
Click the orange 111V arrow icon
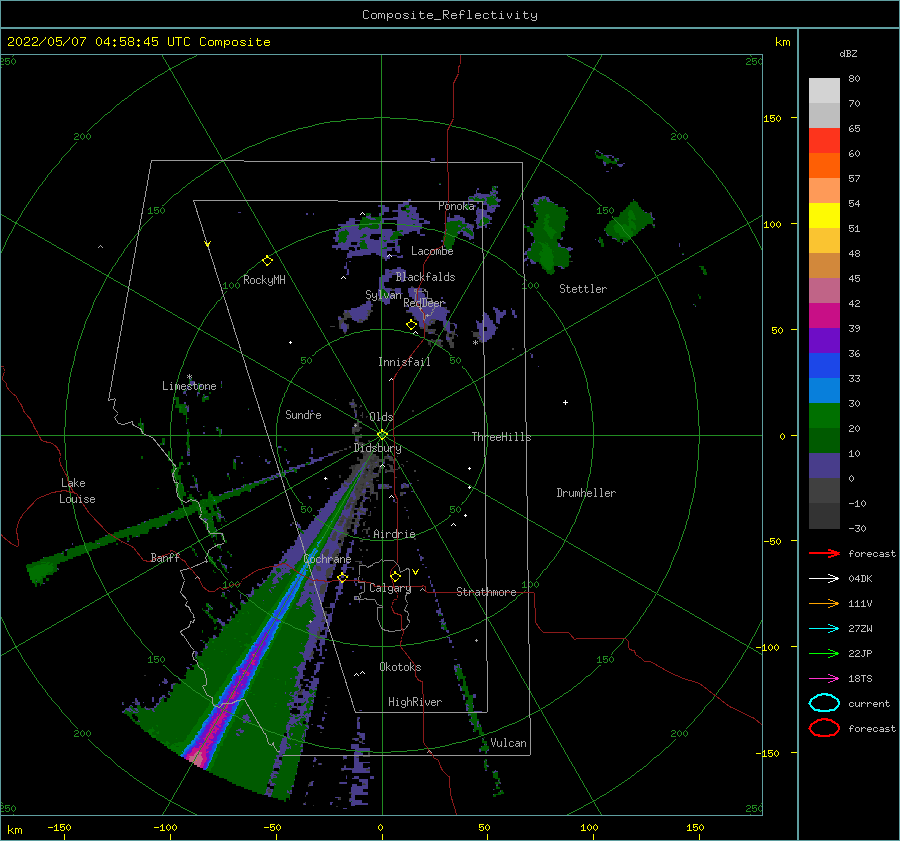824,603
